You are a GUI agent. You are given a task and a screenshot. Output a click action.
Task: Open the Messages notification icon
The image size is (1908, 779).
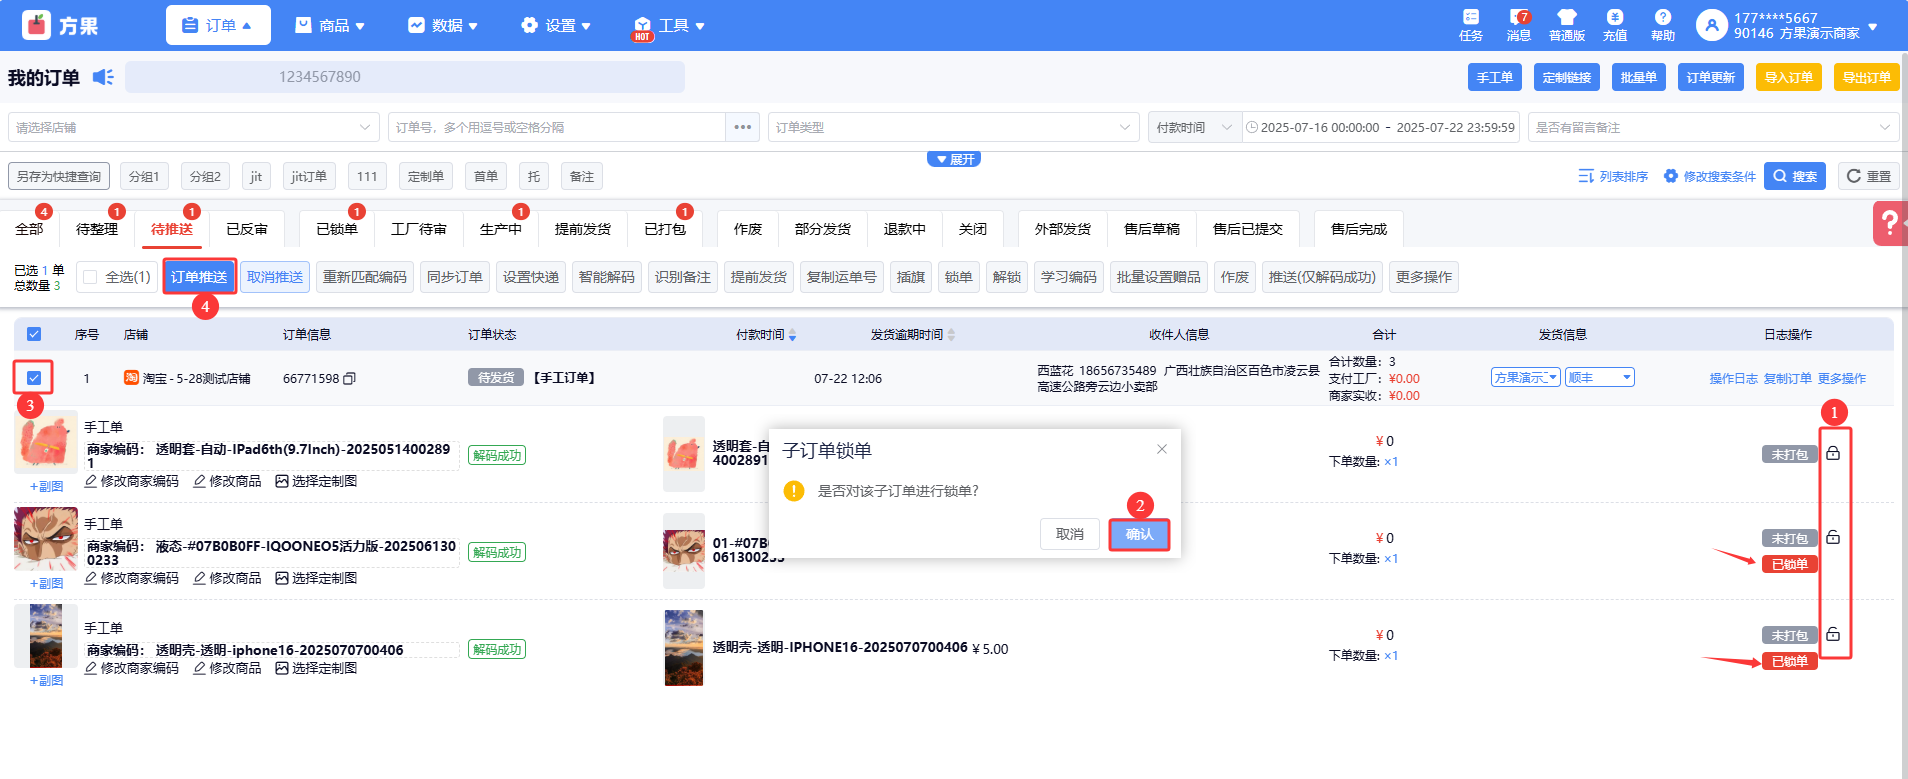pos(1518,24)
